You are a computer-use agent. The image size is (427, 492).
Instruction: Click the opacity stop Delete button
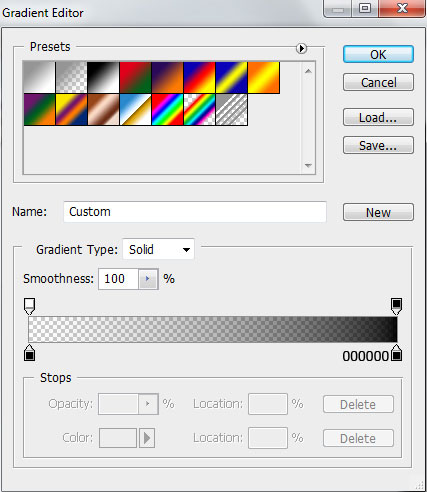(358, 404)
